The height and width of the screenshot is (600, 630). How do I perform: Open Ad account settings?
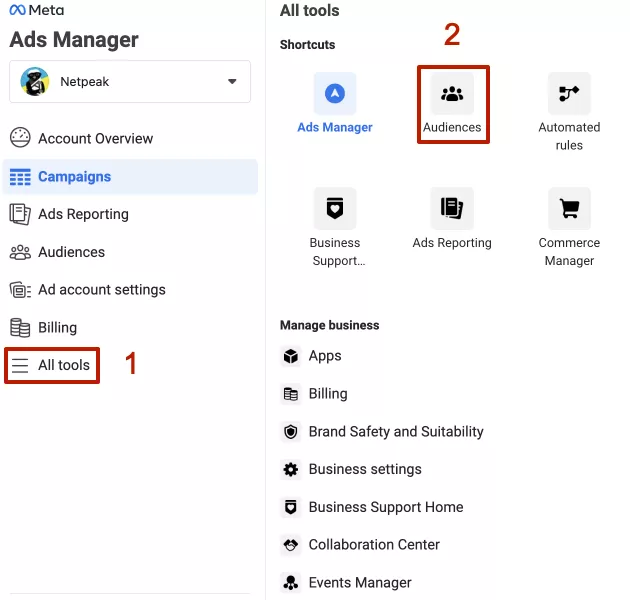pos(102,290)
